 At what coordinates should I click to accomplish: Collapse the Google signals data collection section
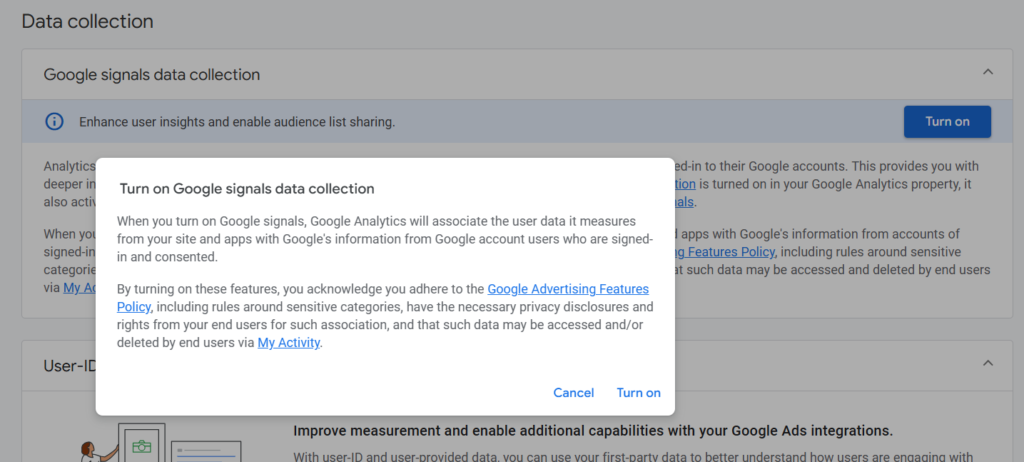(x=988, y=72)
